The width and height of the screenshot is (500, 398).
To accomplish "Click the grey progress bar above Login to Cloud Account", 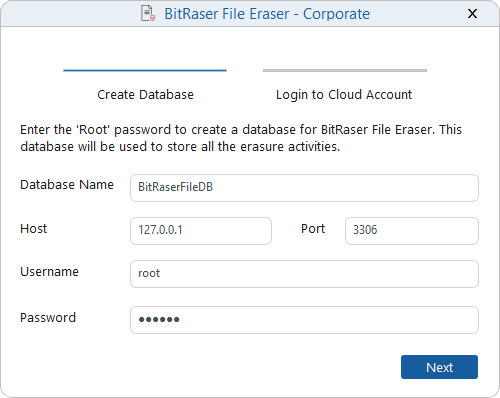I will pos(345,70).
